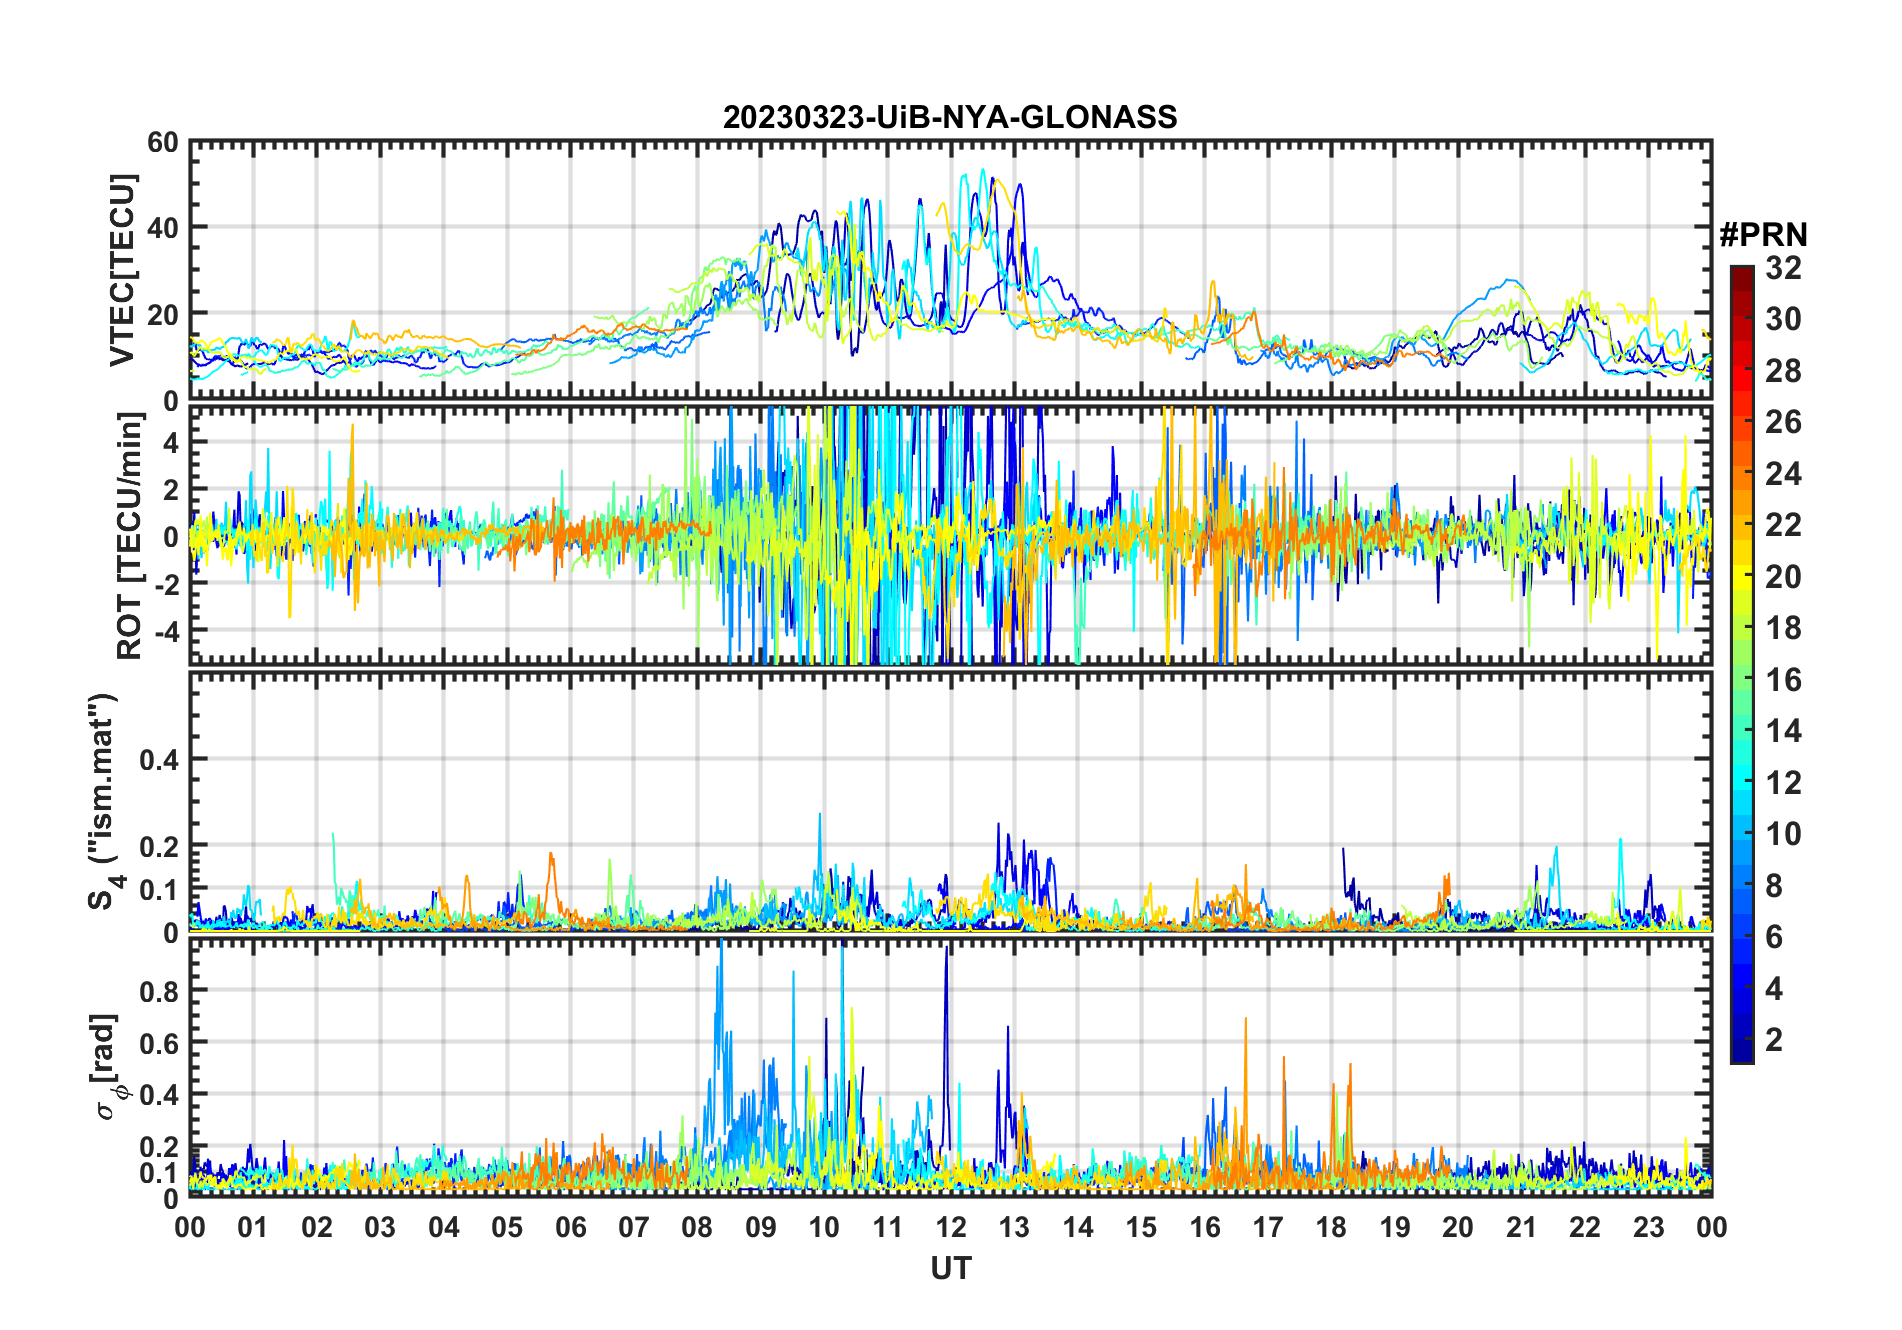Click colorbar tick label 12
This screenshot has height=1330, width=1902.
1783,782
